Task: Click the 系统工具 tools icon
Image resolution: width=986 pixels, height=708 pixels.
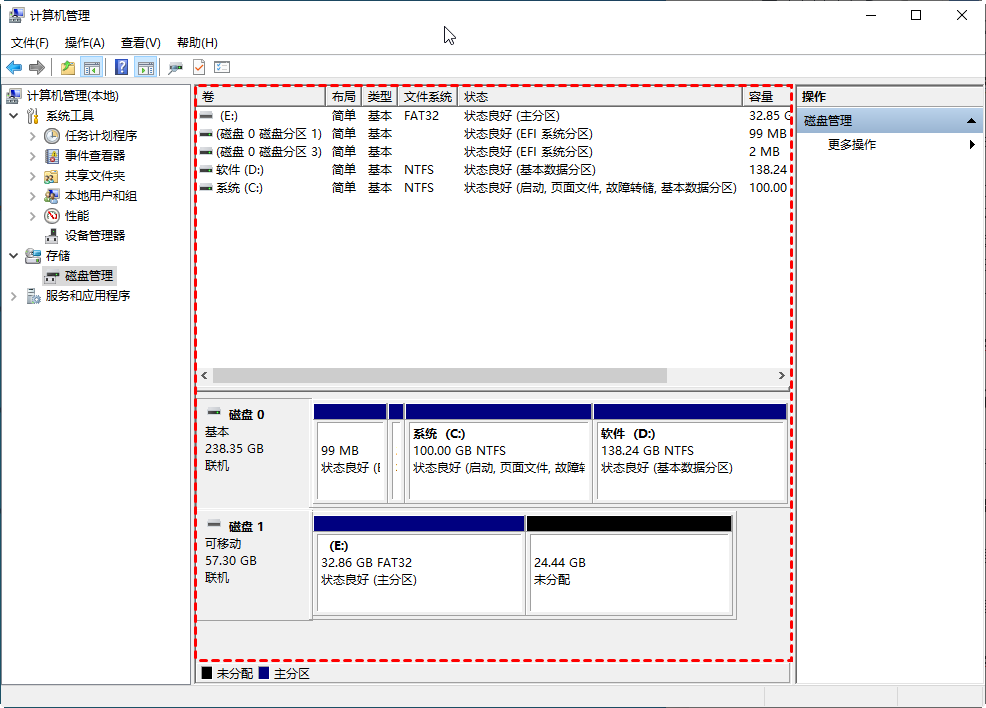Action: tap(33, 116)
